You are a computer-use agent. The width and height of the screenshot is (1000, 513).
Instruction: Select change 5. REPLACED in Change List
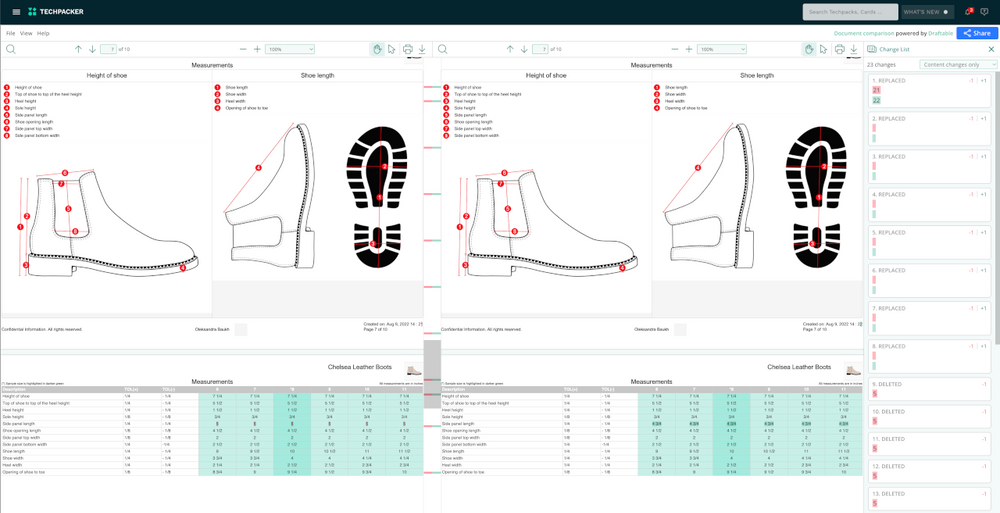pyautogui.click(x=929, y=242)
